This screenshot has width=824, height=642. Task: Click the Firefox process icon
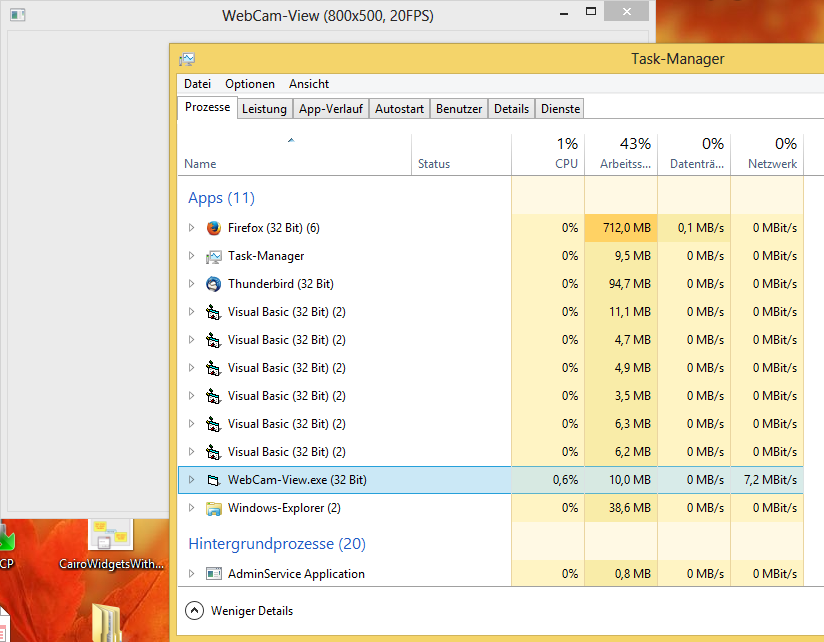tap(213, 227)
